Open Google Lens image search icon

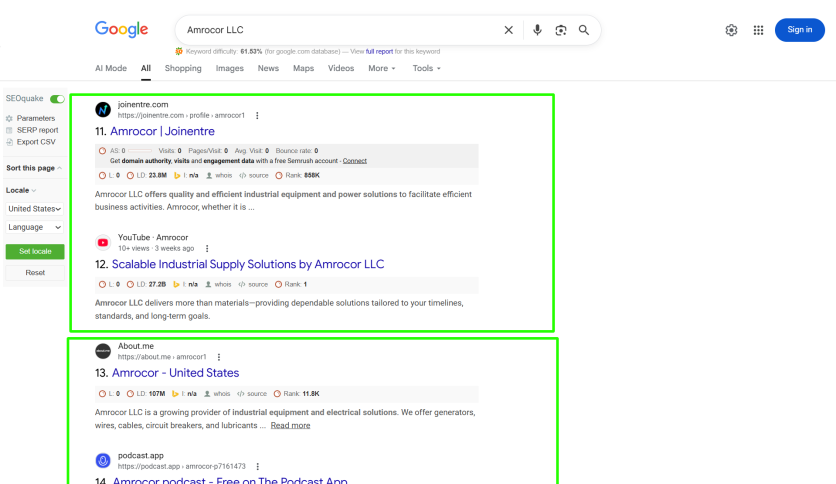coord(560,30)
